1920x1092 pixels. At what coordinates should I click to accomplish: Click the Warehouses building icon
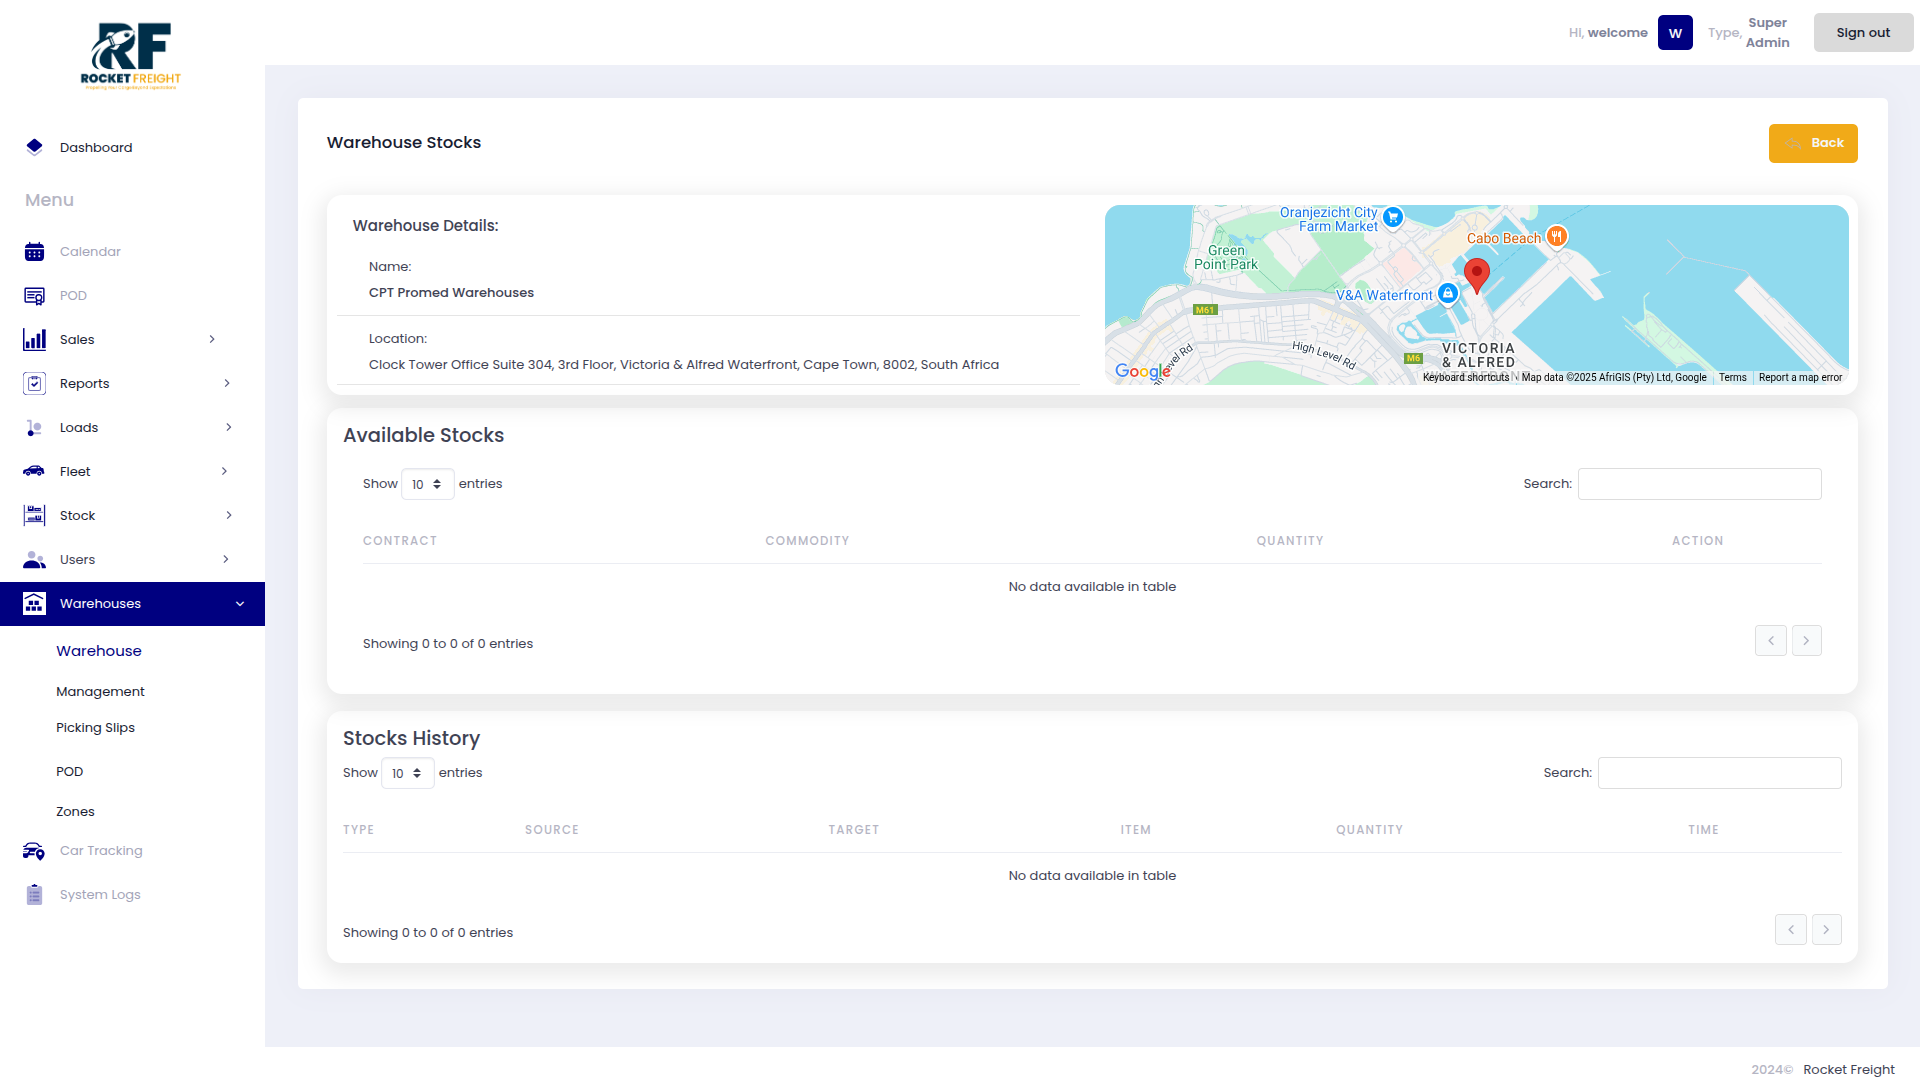coord(34,603)
